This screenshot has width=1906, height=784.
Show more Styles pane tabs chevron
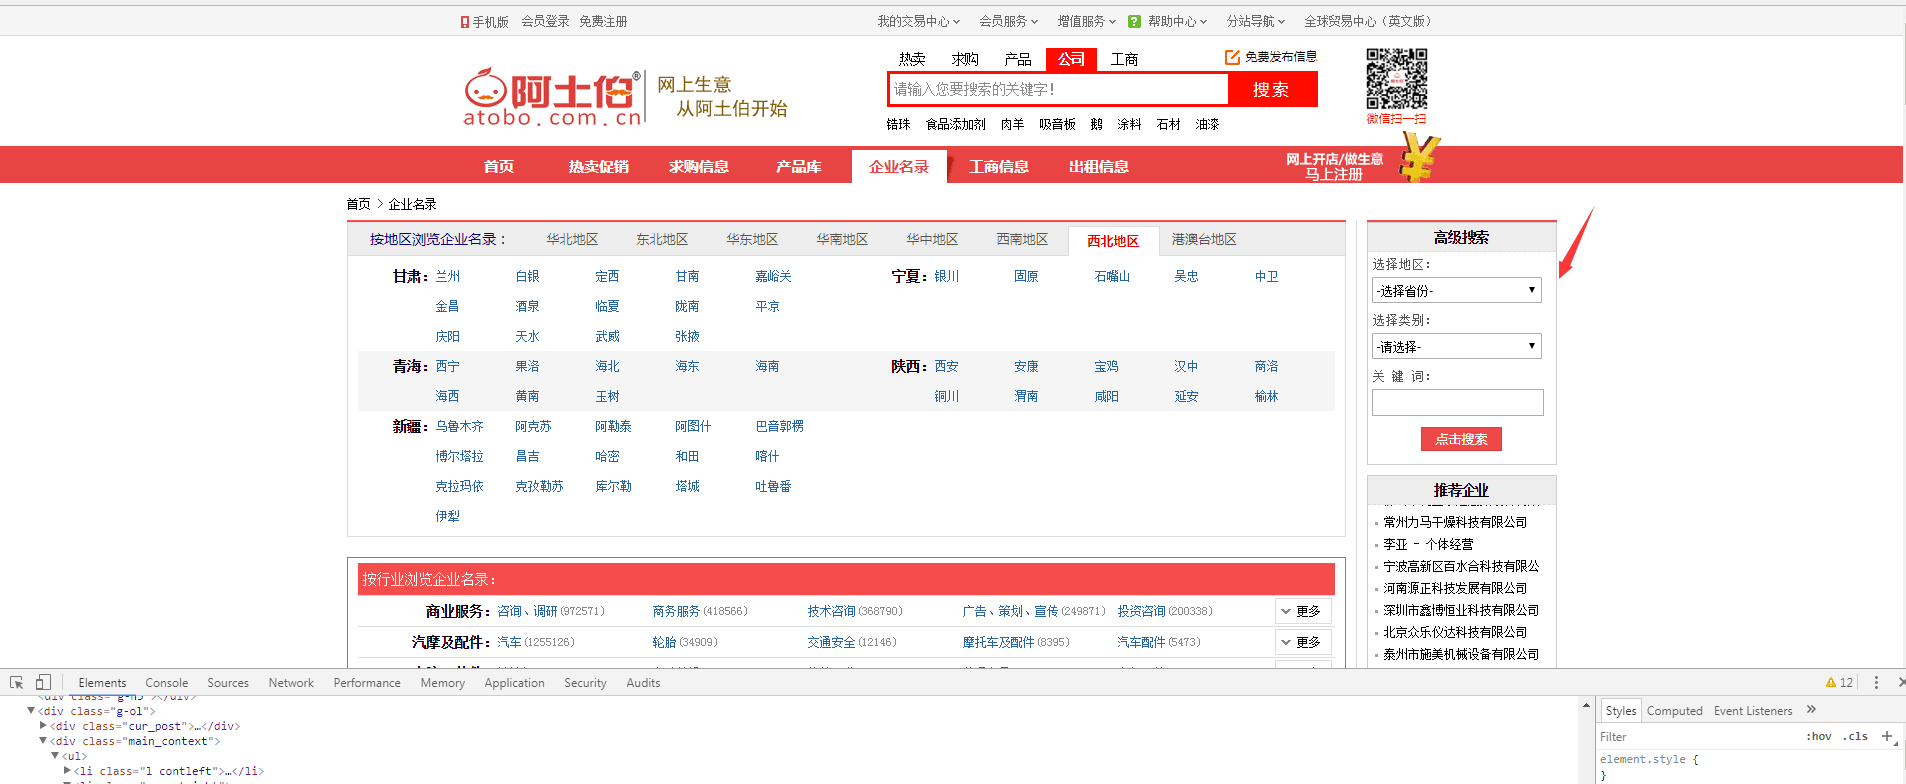click(x=1811, y=710)
